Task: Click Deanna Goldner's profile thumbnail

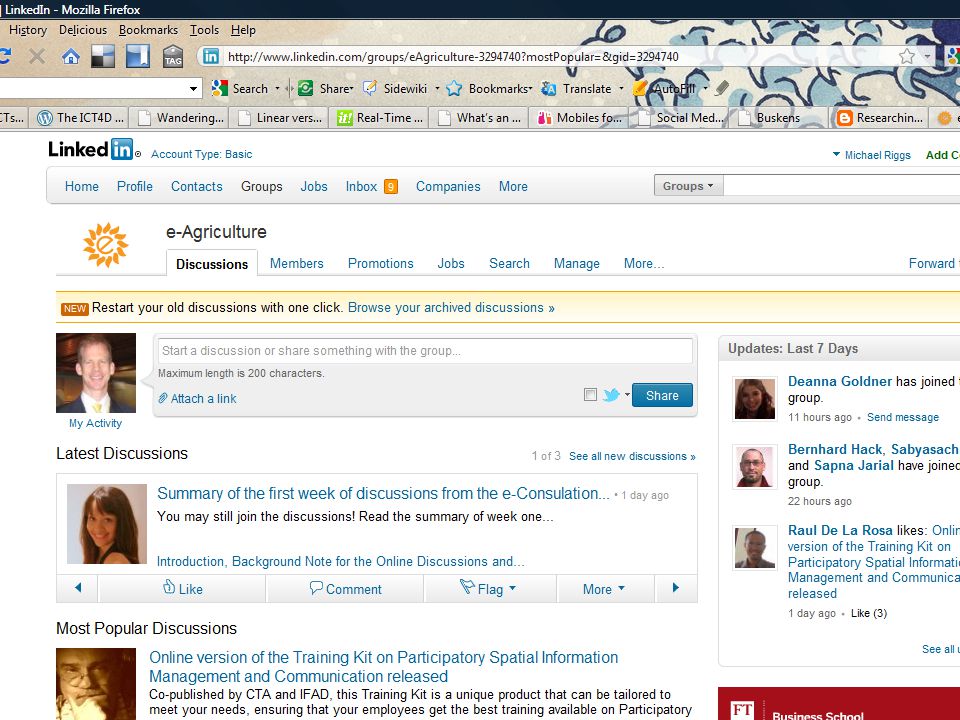Action: coord(754,399)
